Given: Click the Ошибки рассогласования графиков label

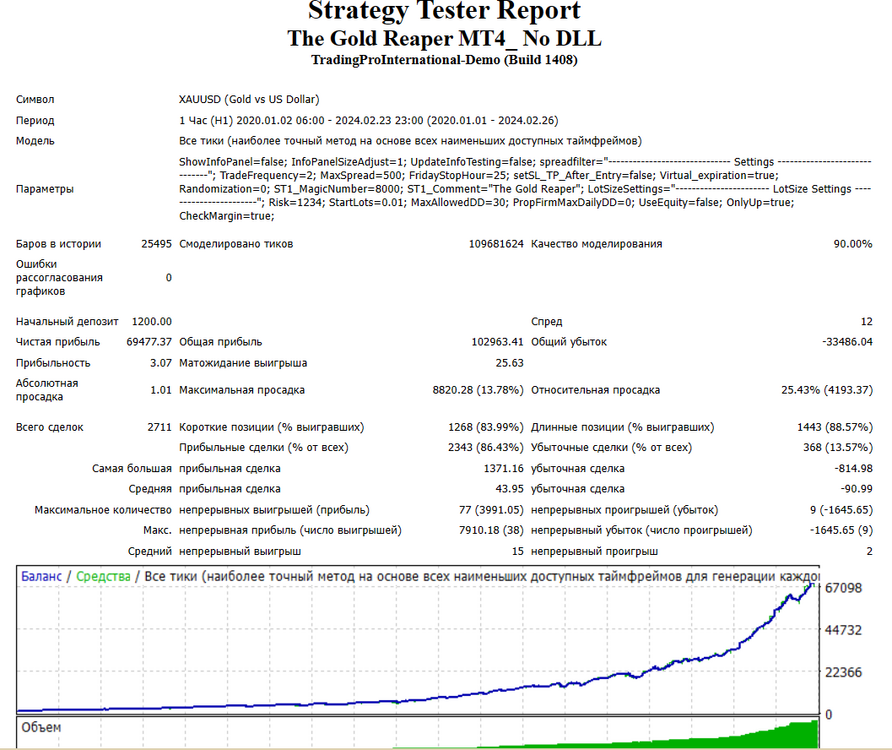Looking at the screenshot, I should (x=59, y=278).
